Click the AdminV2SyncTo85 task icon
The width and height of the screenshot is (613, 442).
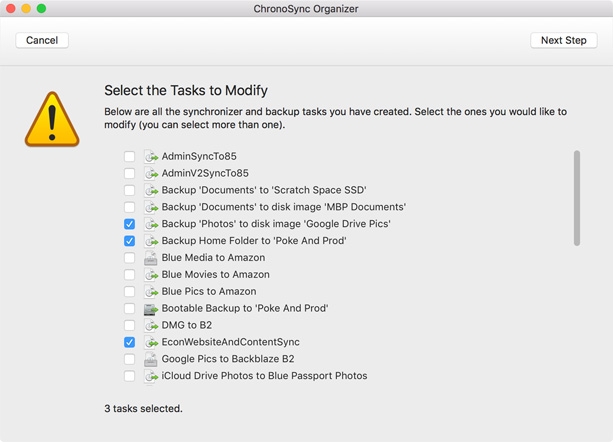151,173
